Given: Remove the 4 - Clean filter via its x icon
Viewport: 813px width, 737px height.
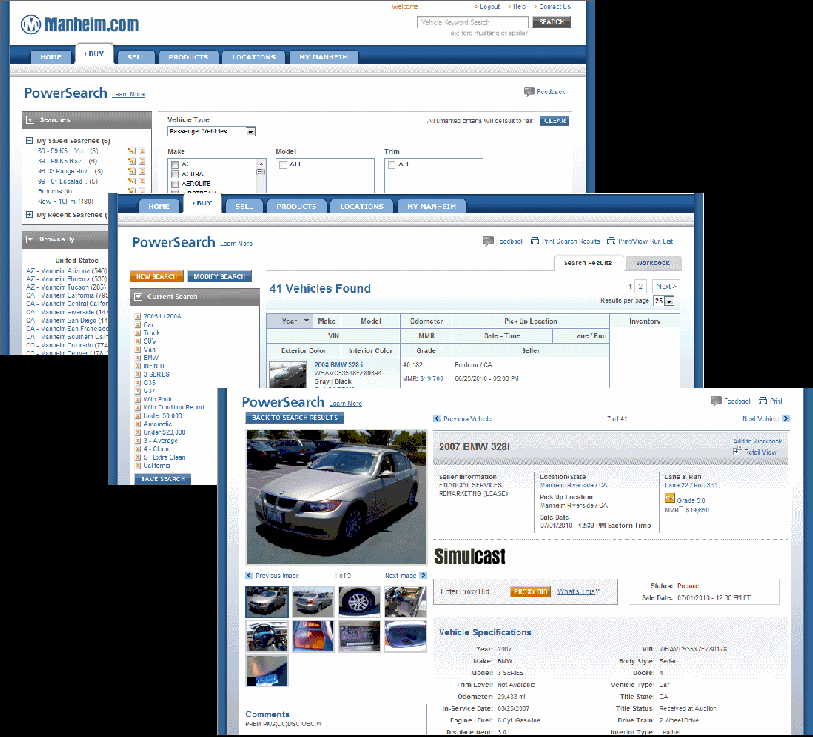Looking at the screenshot, I should click(x=138, y=449).
